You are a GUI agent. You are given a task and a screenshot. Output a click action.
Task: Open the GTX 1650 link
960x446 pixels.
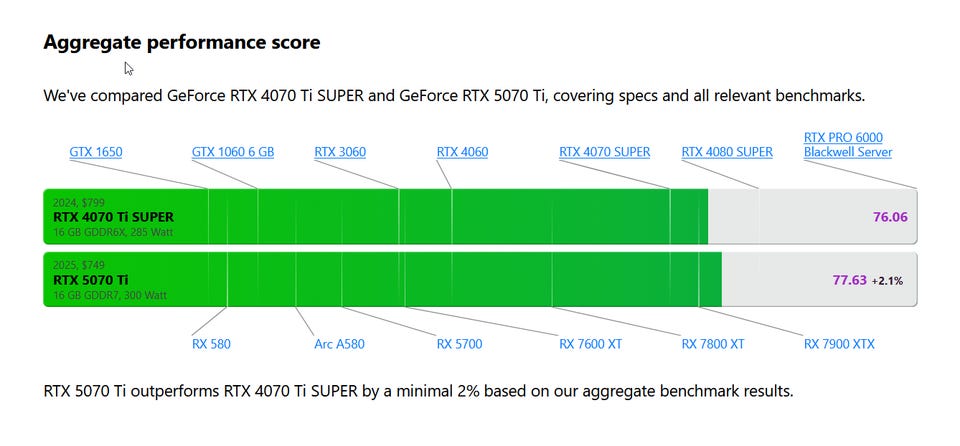click(x=96, y=152)
